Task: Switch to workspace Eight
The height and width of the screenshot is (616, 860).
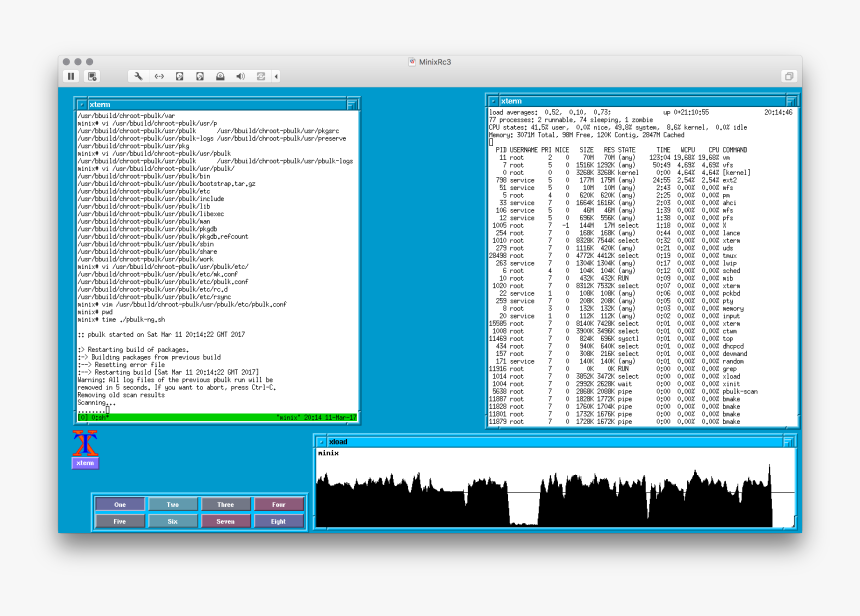Action: click(x=278, y=521)
